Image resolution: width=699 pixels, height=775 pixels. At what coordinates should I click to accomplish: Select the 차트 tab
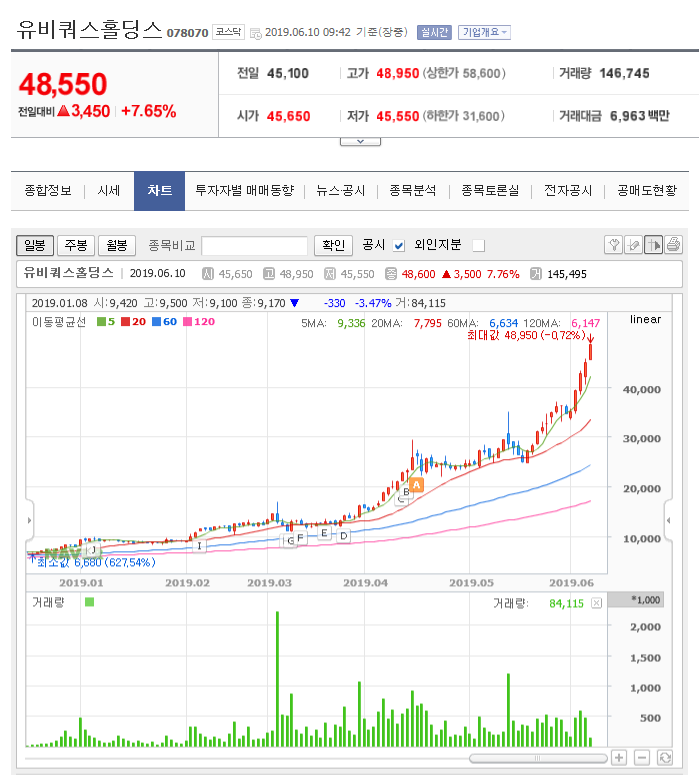159,191
